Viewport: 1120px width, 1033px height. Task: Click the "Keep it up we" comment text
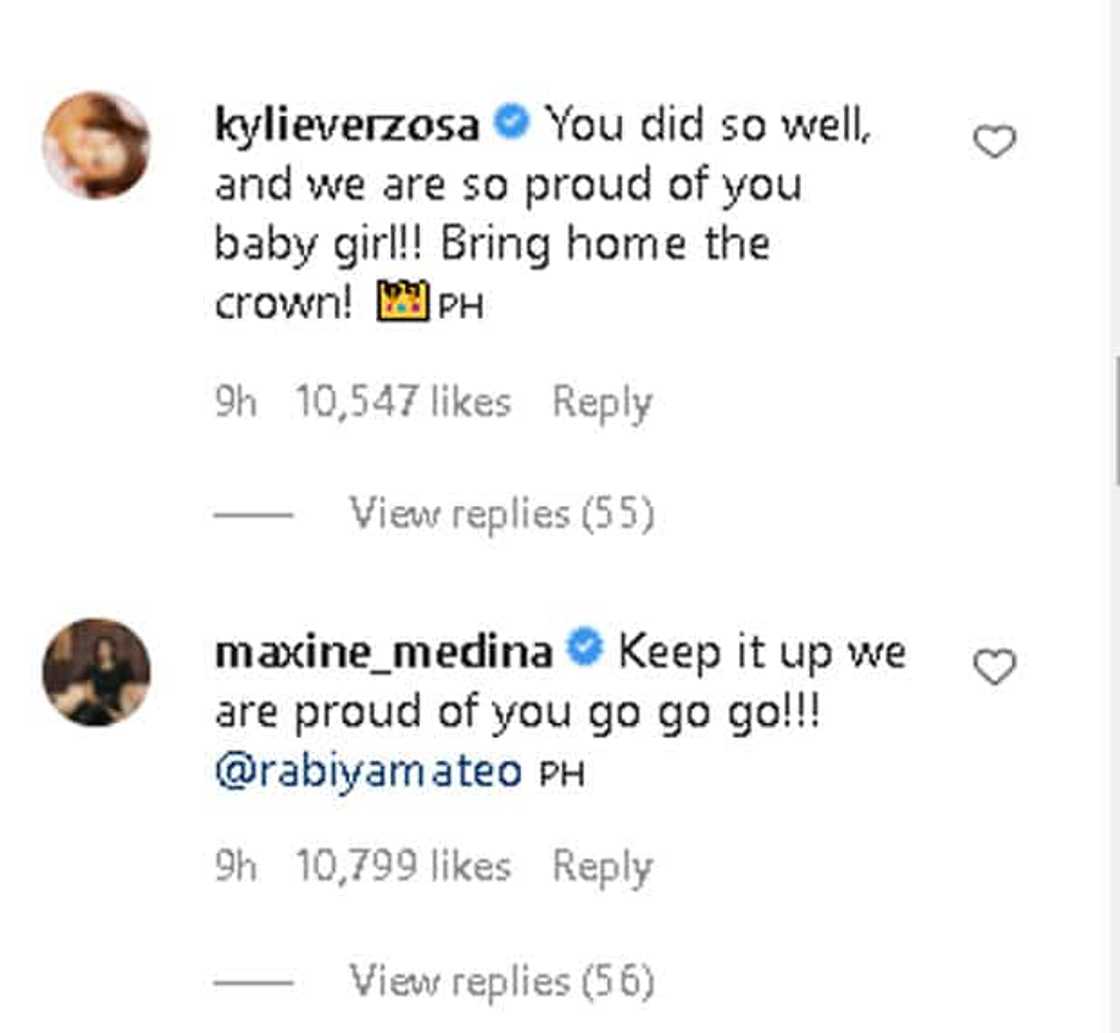point(762,653)
